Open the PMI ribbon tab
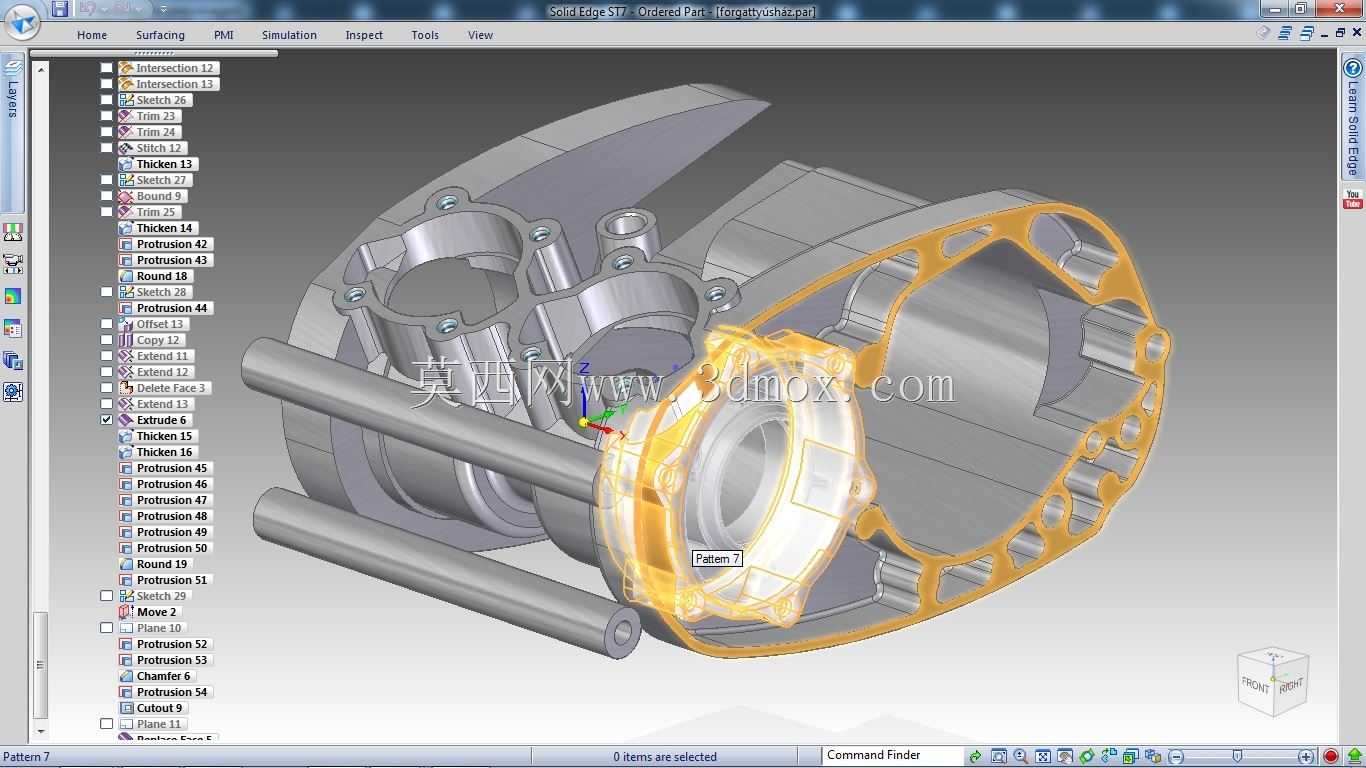Screen dimensions: 1366x768 224,35
